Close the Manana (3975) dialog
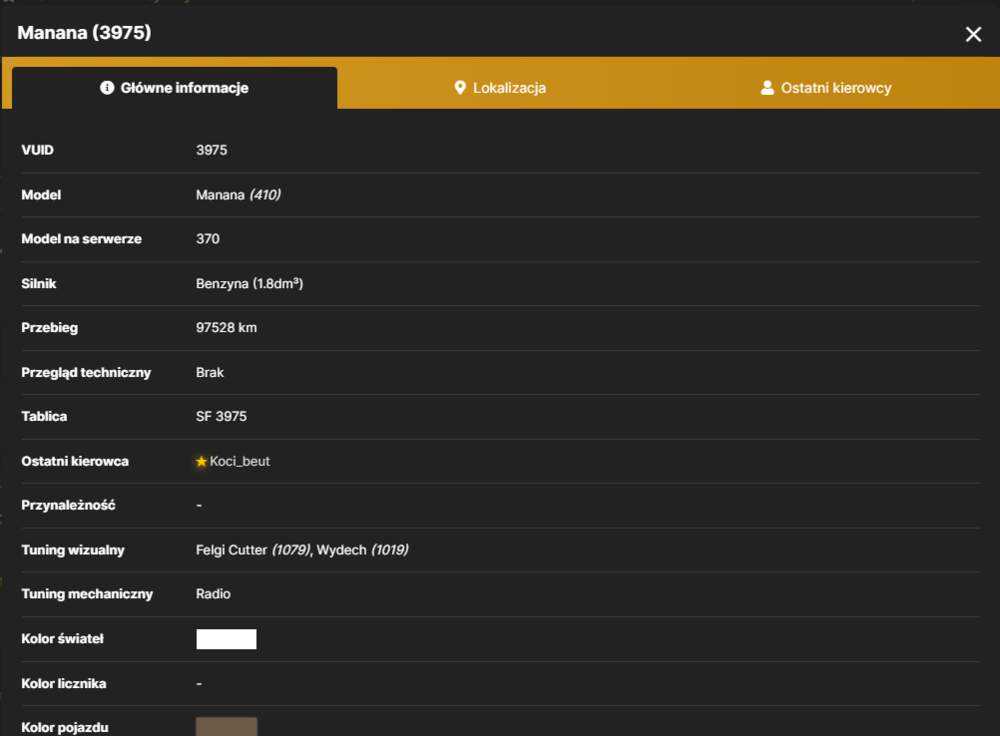The height and width of the screenshot is (736, 1000). tap(973, 34)
